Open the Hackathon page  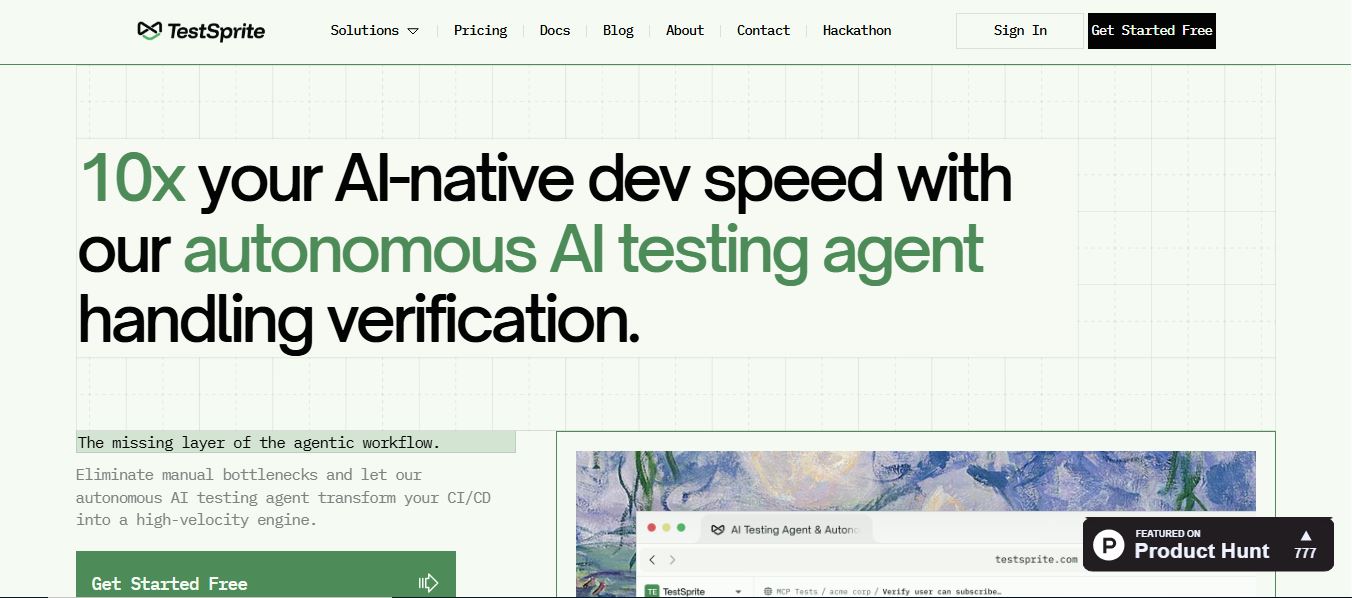857,31
